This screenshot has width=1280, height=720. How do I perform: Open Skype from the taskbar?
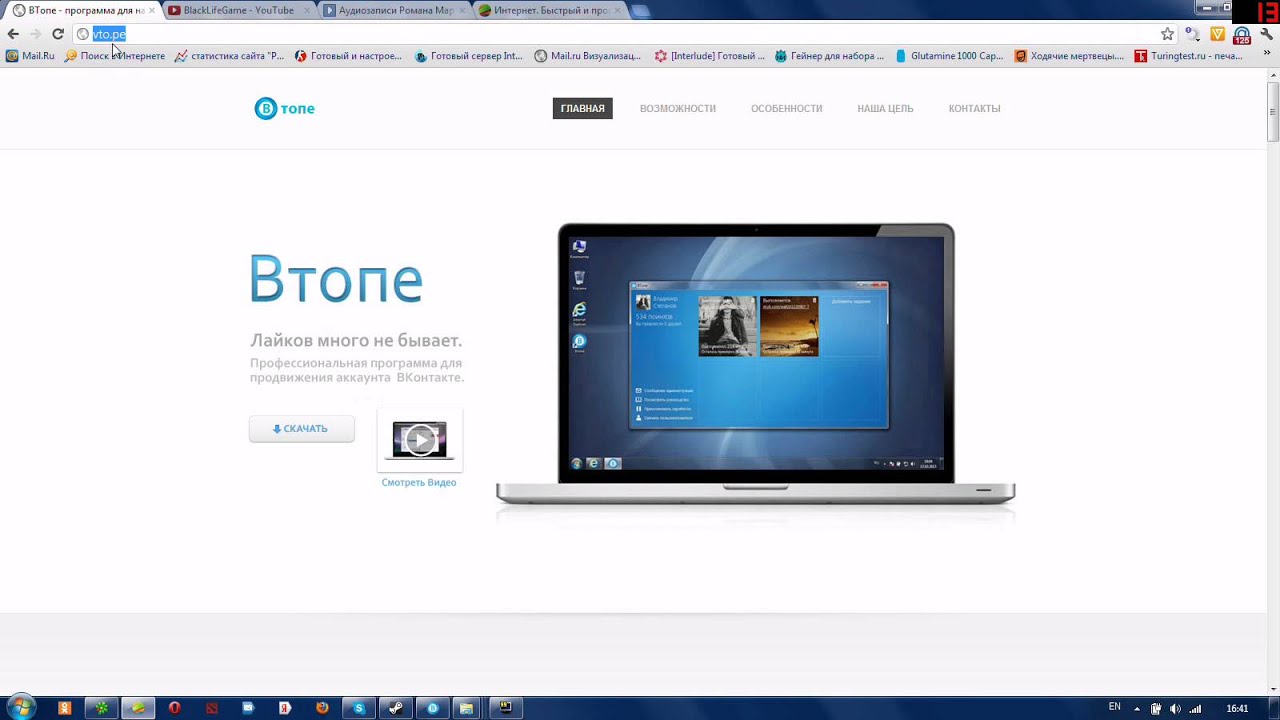[359, 708]
